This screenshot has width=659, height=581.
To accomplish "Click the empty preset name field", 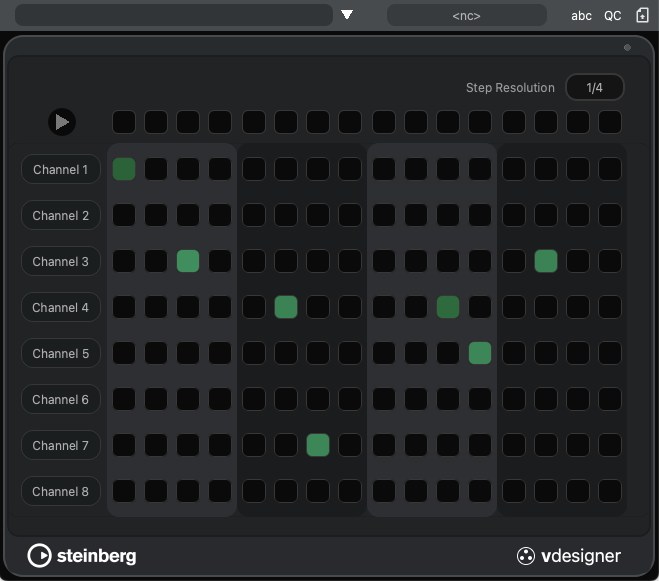I will pos(173,15).
